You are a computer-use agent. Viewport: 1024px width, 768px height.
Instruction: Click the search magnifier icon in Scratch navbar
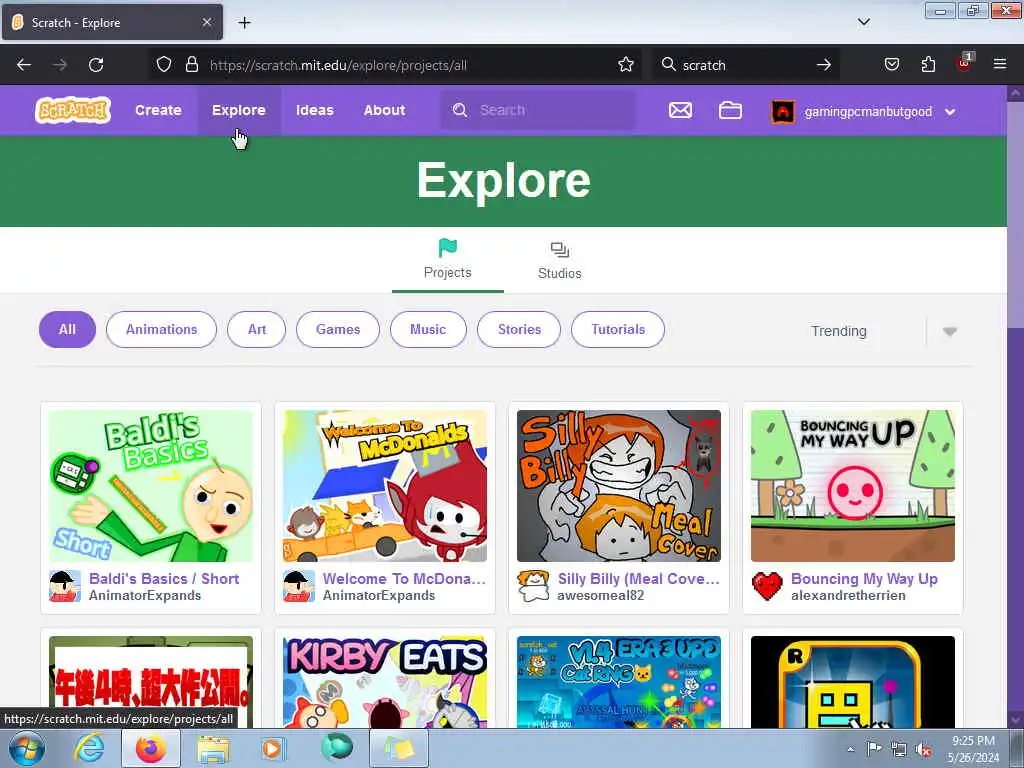[x=460, y=110]
